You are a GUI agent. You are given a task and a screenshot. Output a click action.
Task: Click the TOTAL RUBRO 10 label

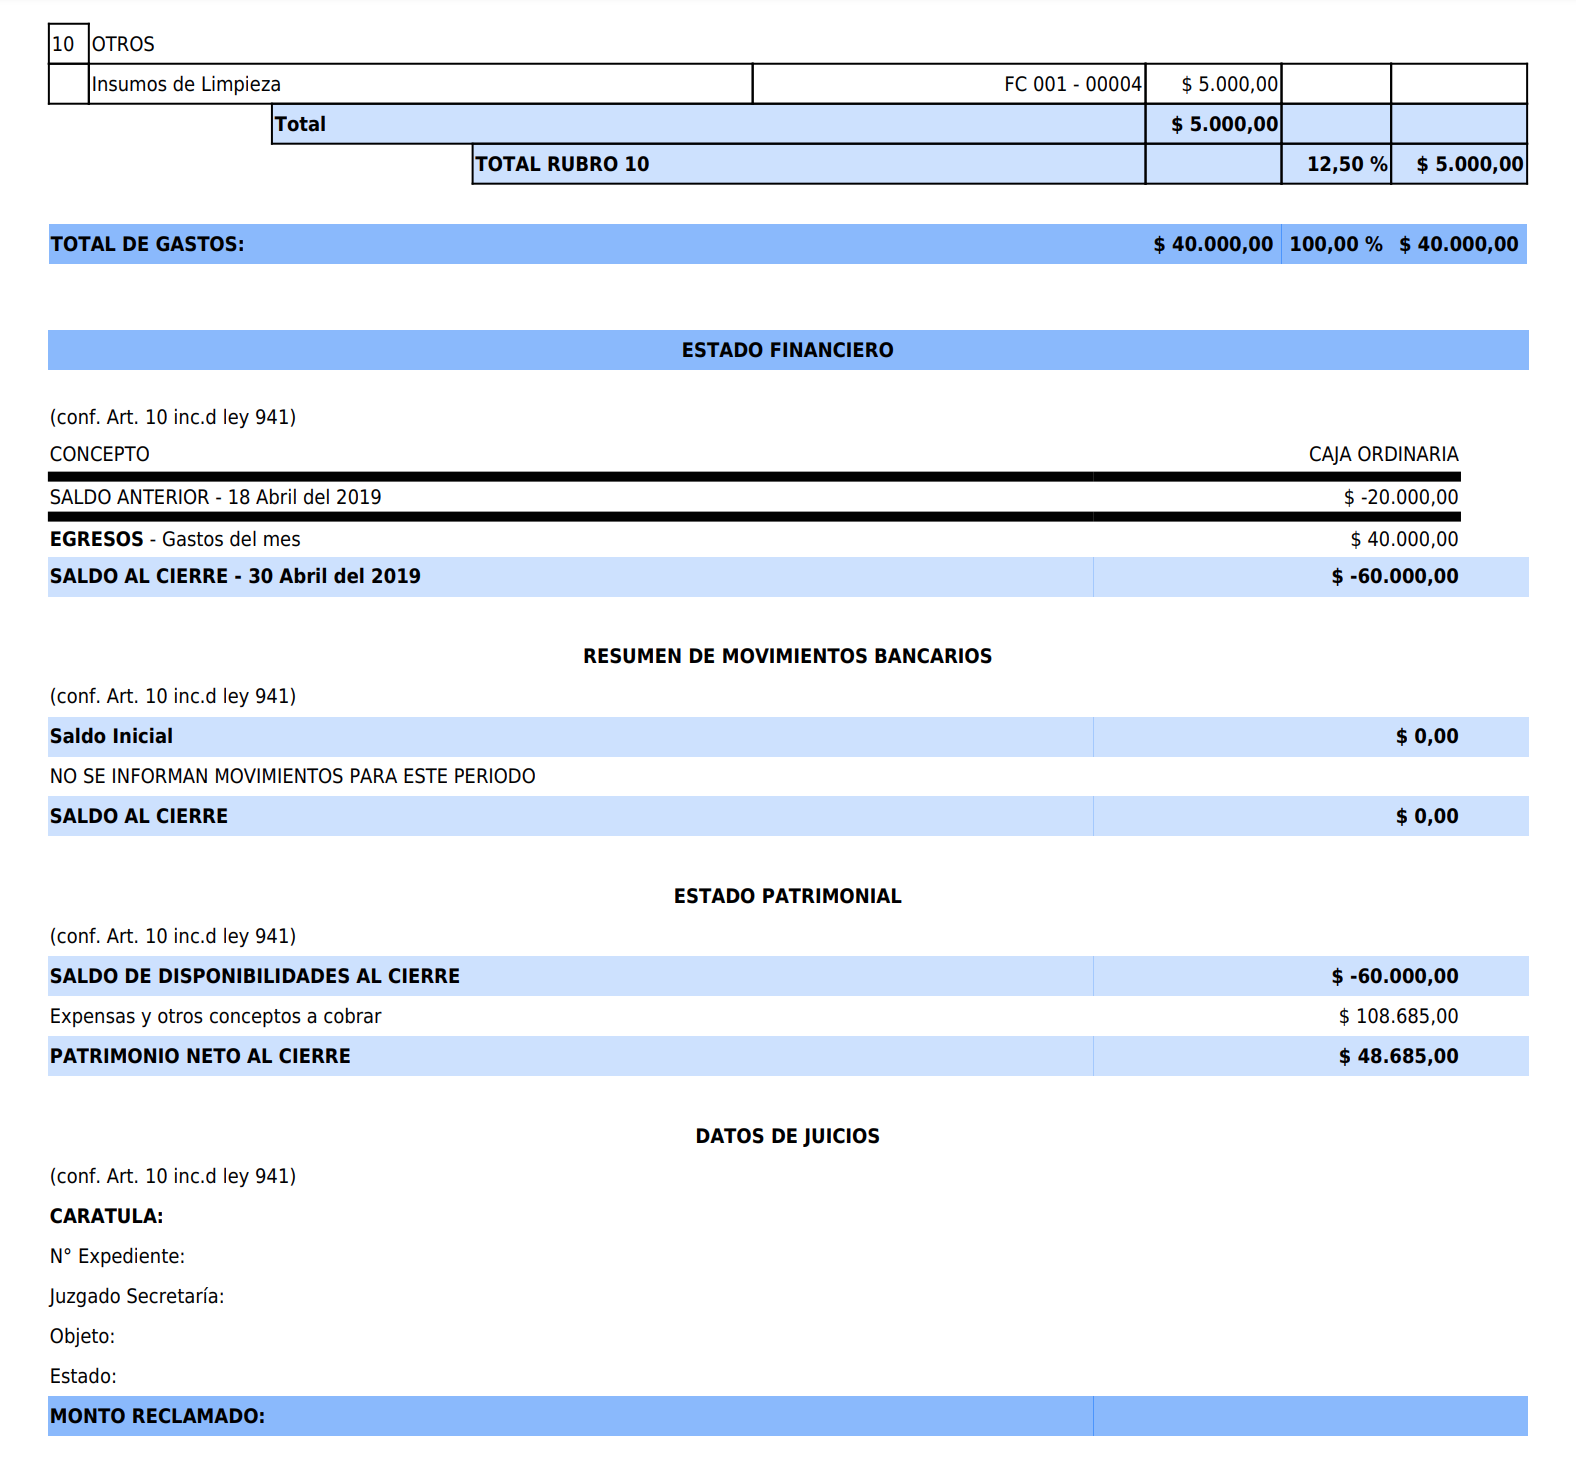point(562,164)
